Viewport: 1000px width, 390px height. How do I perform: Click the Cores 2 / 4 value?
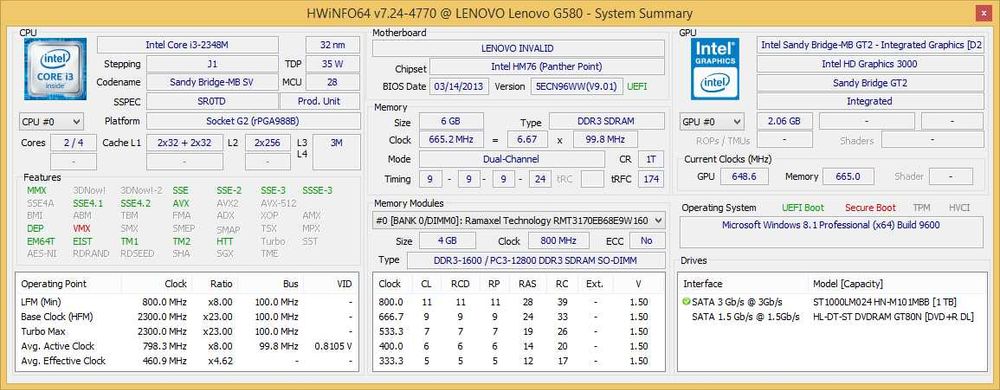pyautogui.click(x=73, y=143)
